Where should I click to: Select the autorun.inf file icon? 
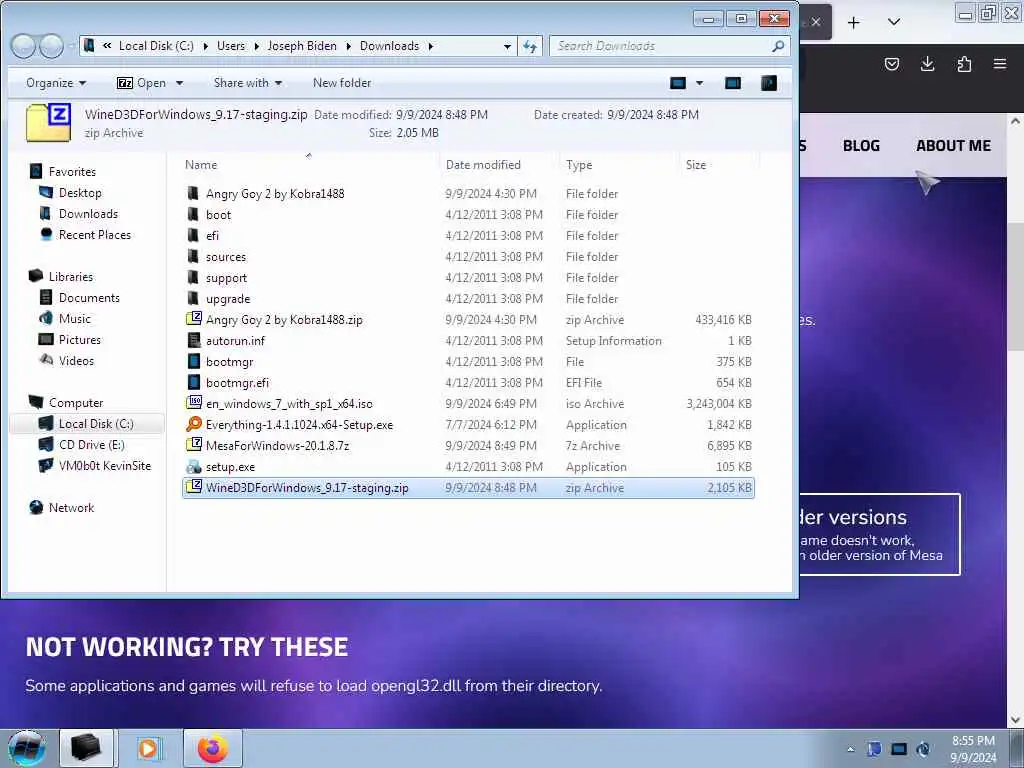click(194, 340)
